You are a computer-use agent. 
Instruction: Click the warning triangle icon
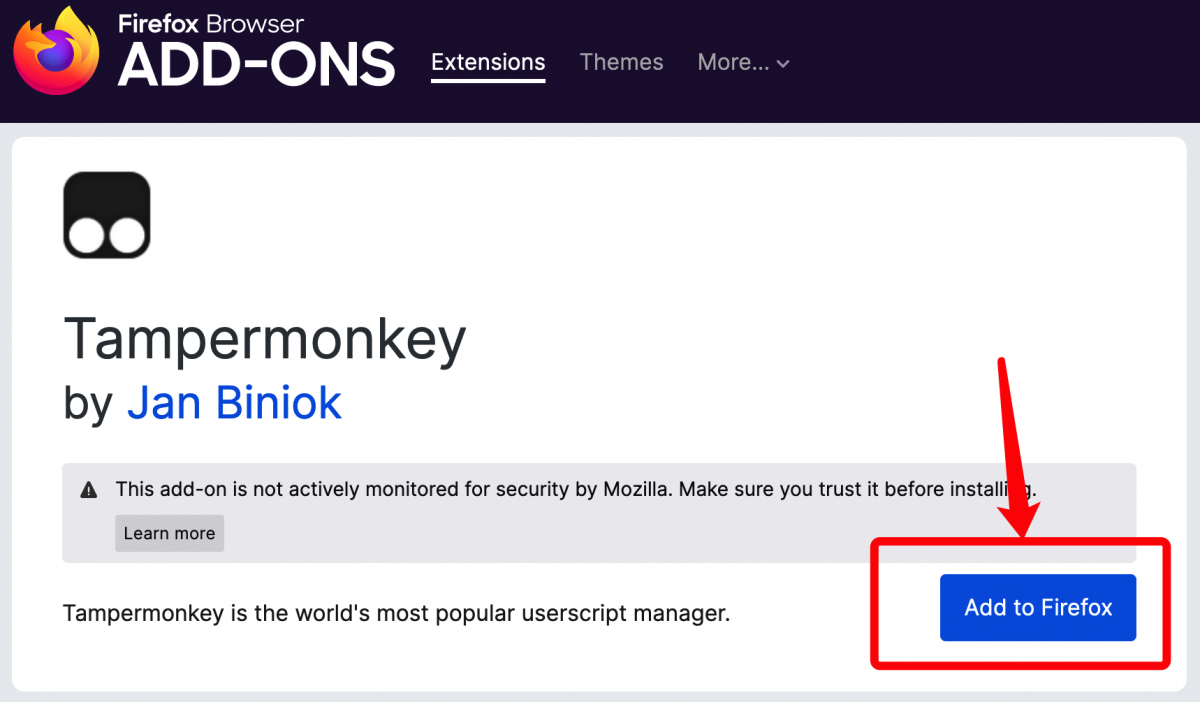(89, 490)
